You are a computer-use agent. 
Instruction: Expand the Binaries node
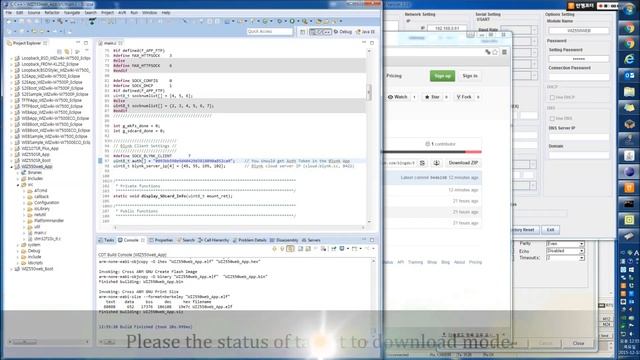pyautogui.click(x=18, y=173)
